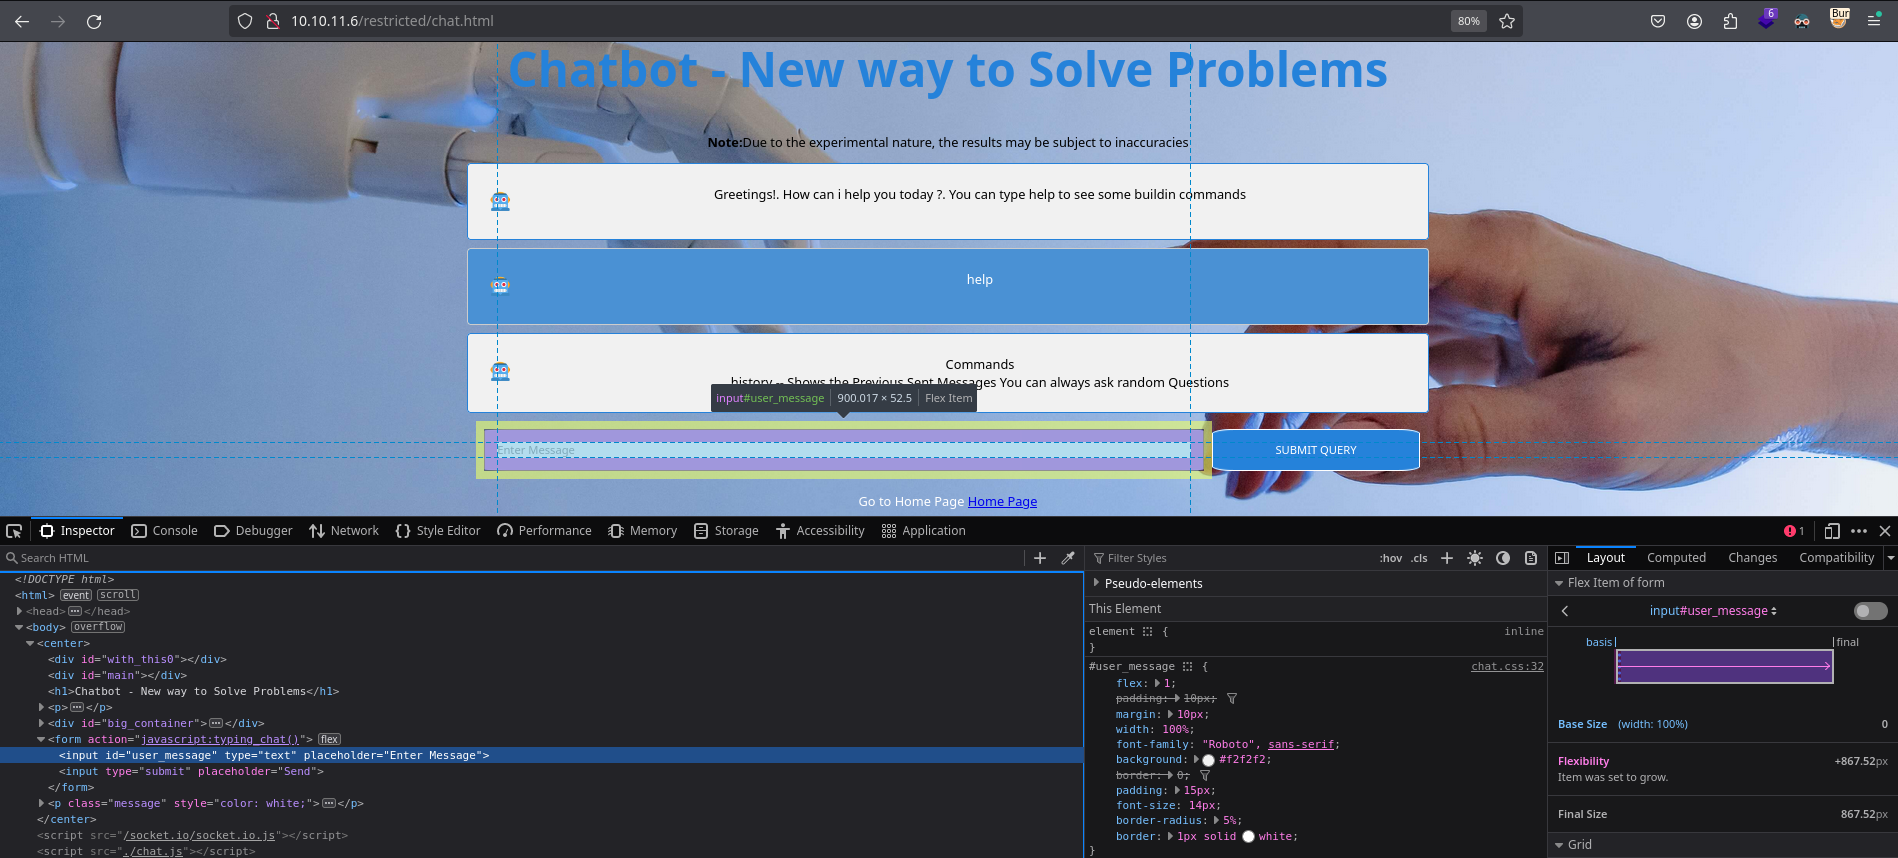The width and height of the screenshot is (1898, 858).
Task: Switch to the Network tab
Action: click(344, 531)
